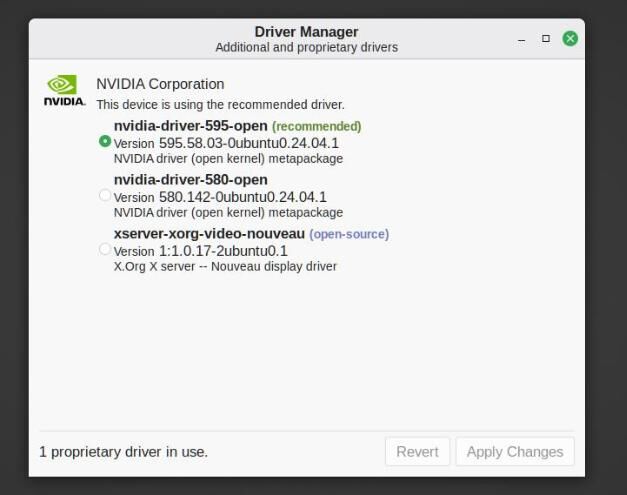Select the nvidia-driver-580-open radio button
The width and height of the screenshot is (627, 495).
[x=105, y=195]
